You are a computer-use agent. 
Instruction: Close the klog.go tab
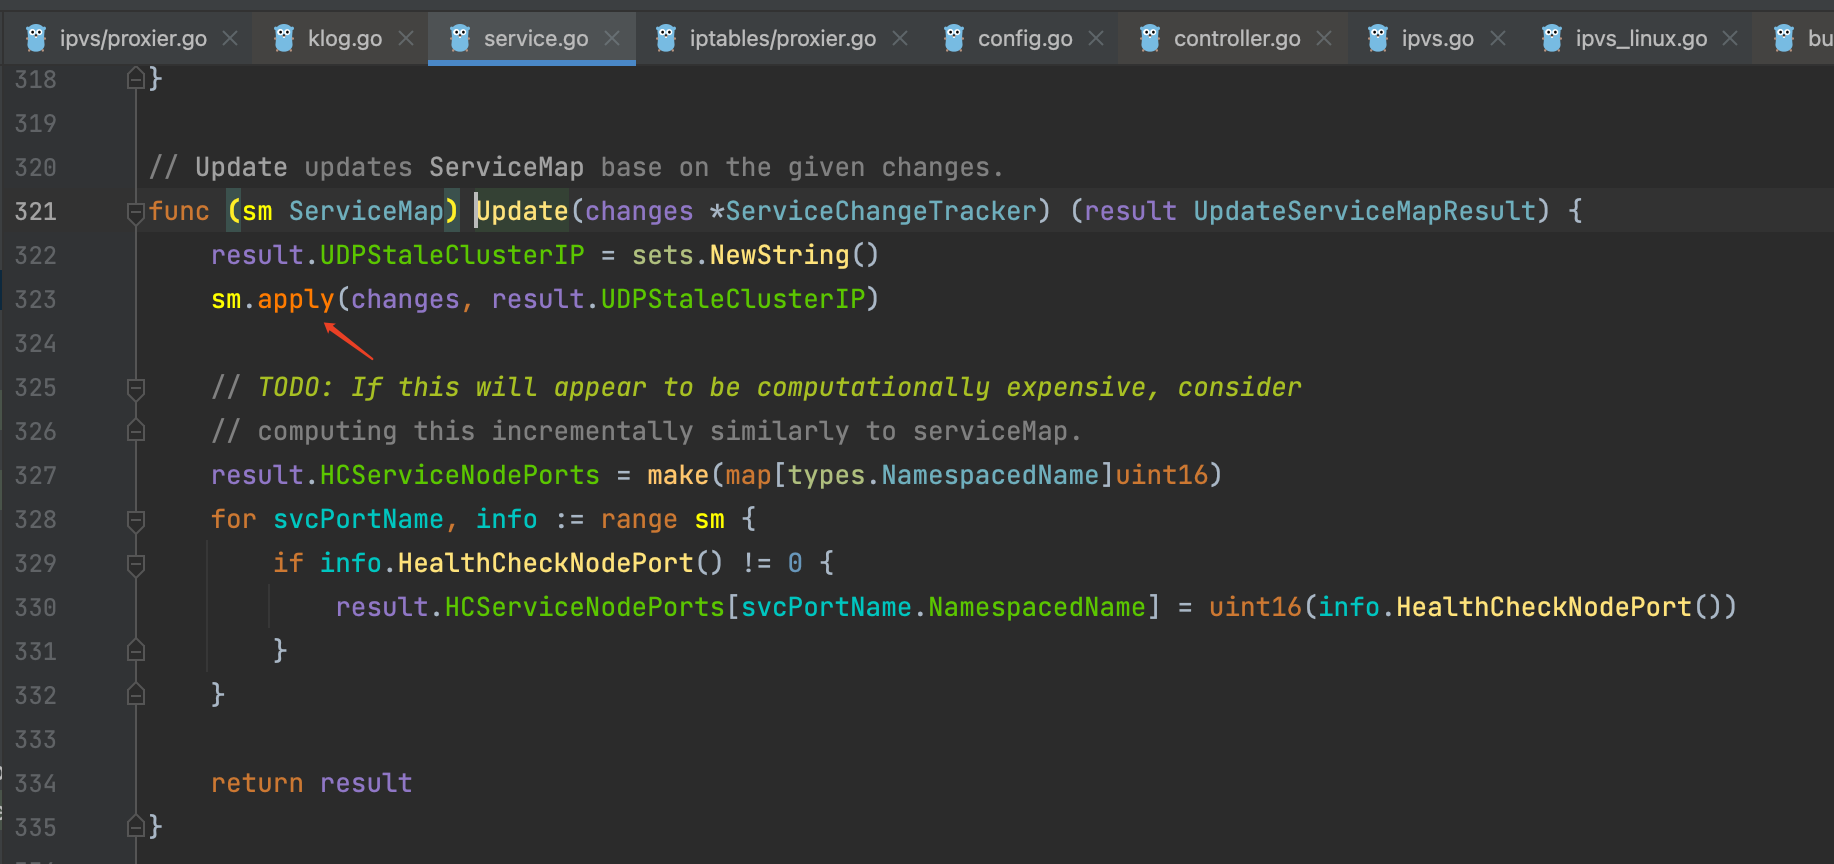point(406,38)
